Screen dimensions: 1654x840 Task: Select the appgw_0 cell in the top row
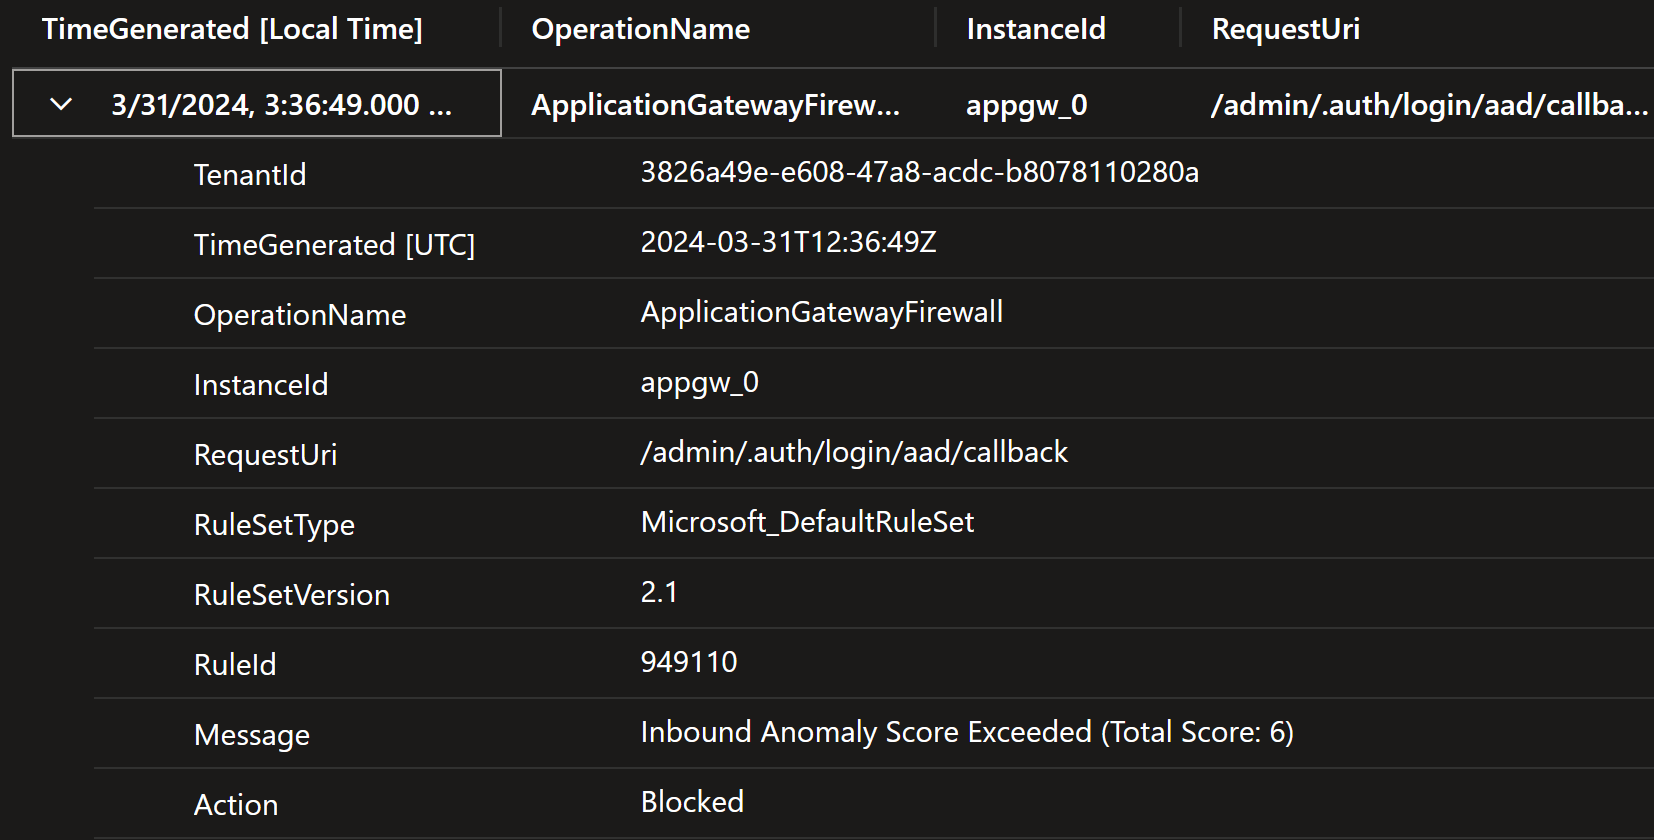(x=1027, y=105)
